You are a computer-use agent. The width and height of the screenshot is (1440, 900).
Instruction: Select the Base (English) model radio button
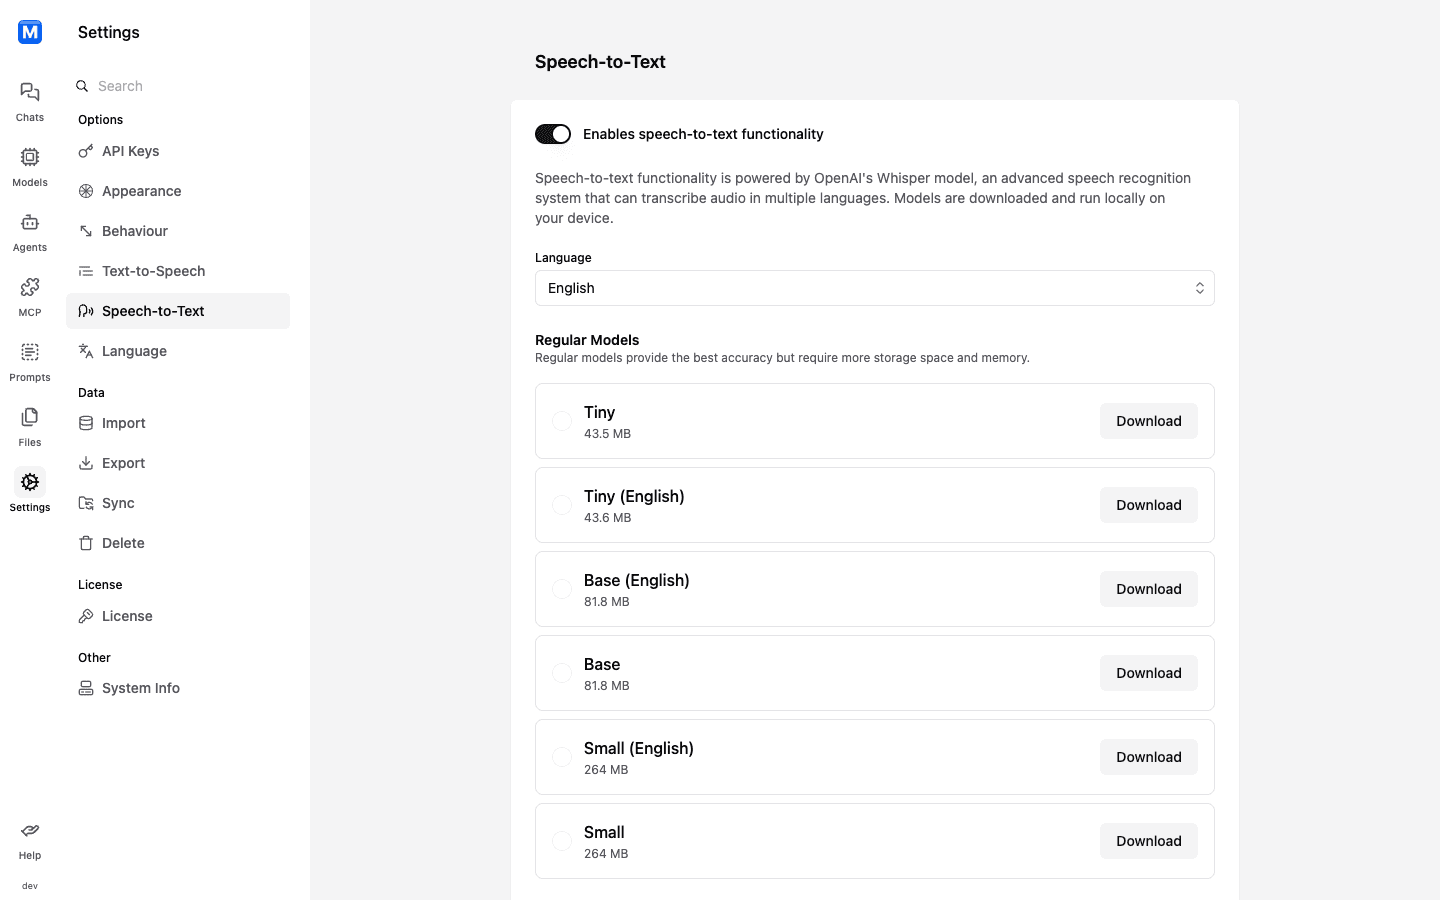coord(562,589)
